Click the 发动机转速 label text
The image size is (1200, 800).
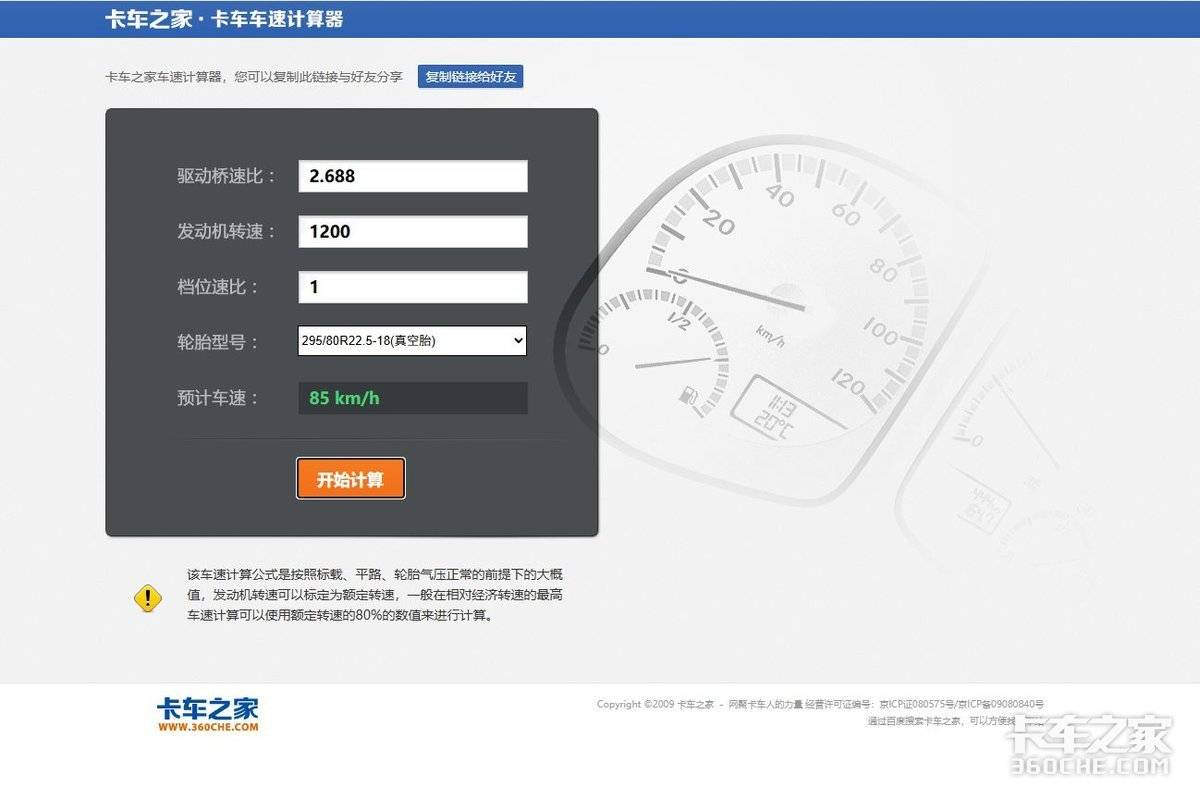click(x=226, y=232)
